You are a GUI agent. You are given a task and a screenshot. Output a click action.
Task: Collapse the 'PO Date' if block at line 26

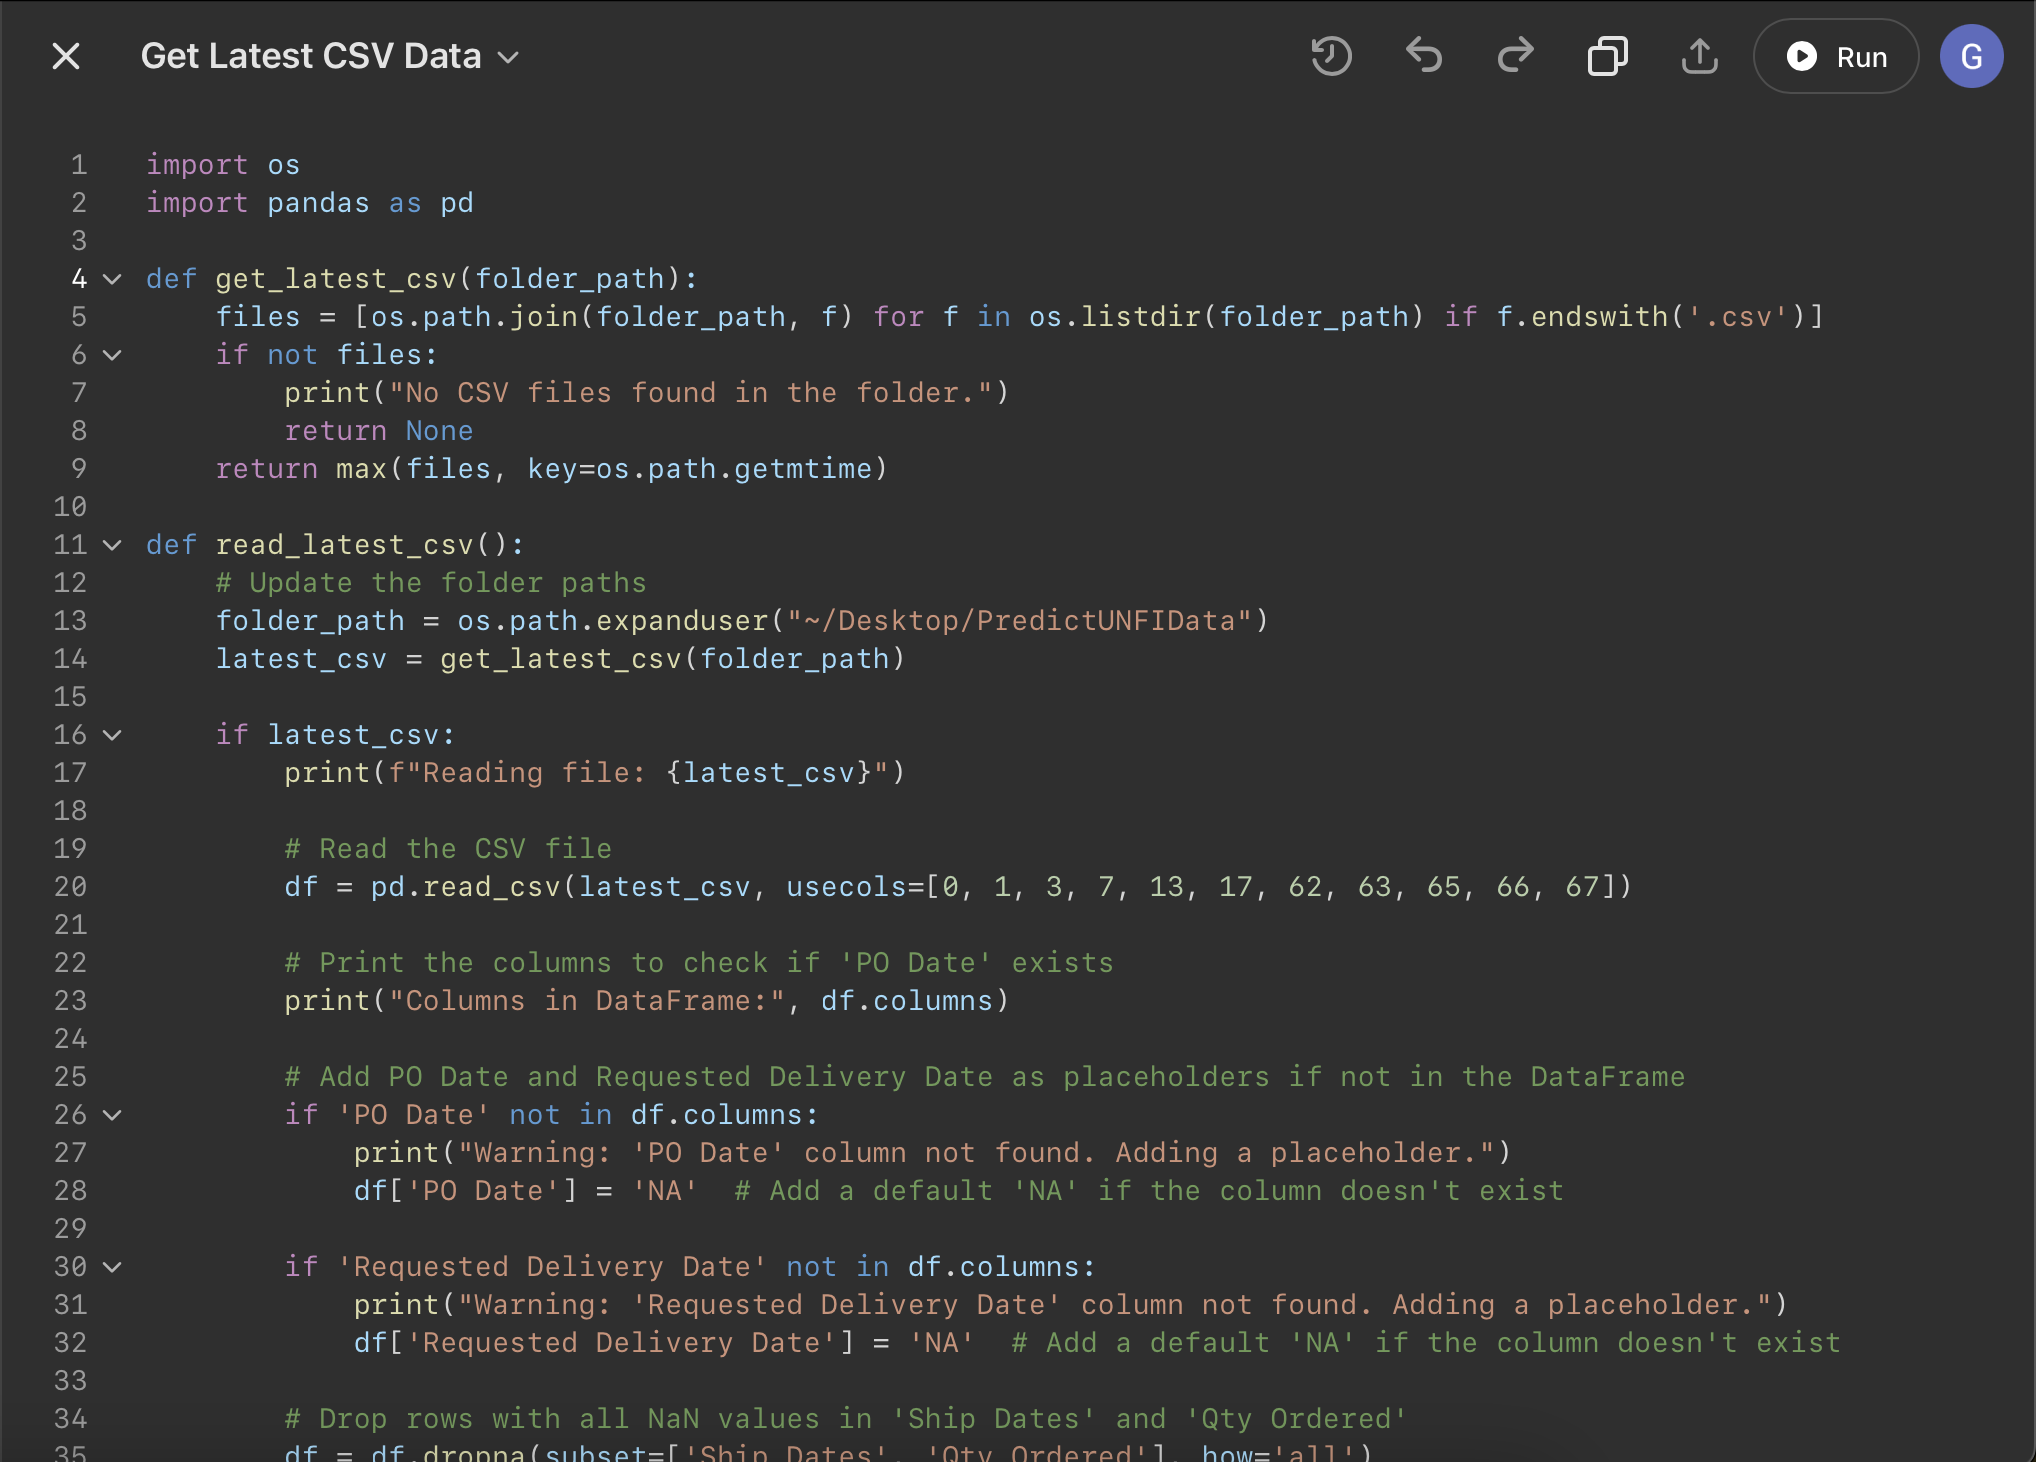(113, 1115)
